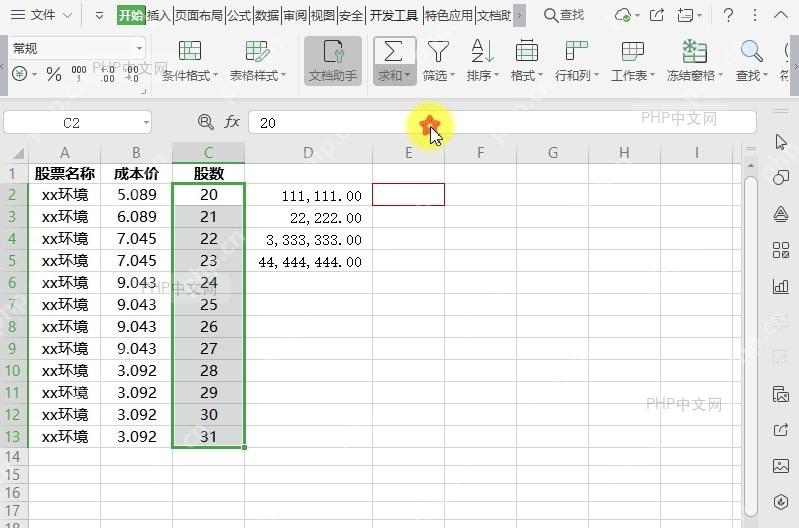Click cell B2 with value 5.089
Viewport: 799px width, 528px height.
click(137, 195)
